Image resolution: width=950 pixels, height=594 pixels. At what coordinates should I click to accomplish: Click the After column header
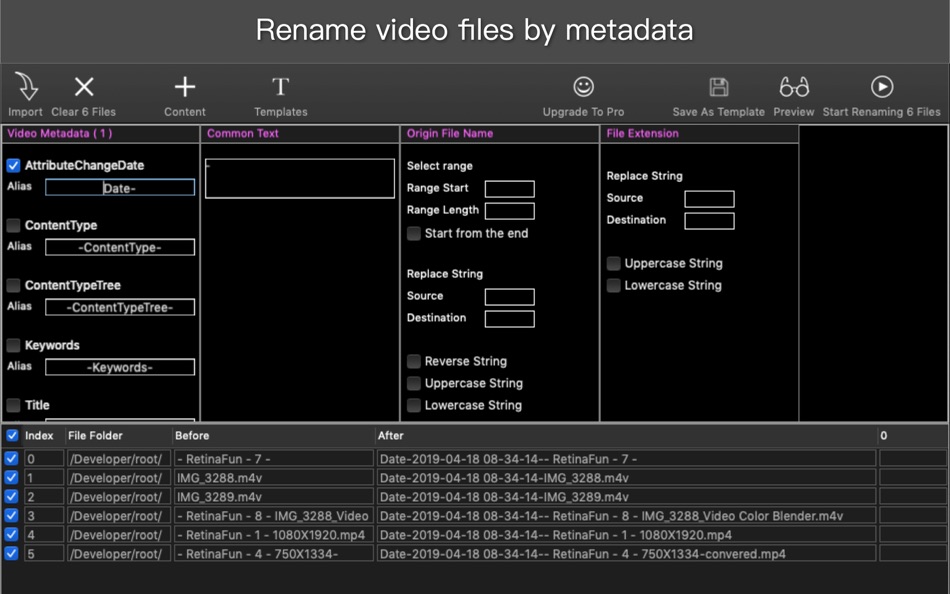click(x=391, y=435)
